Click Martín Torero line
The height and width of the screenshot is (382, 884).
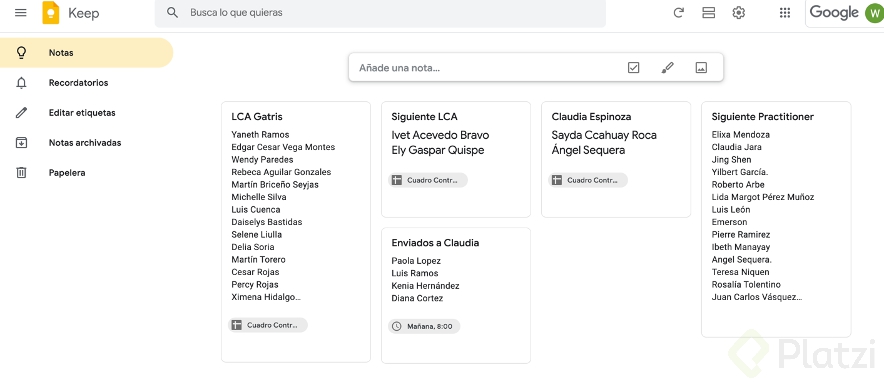[x=258, y=259]
